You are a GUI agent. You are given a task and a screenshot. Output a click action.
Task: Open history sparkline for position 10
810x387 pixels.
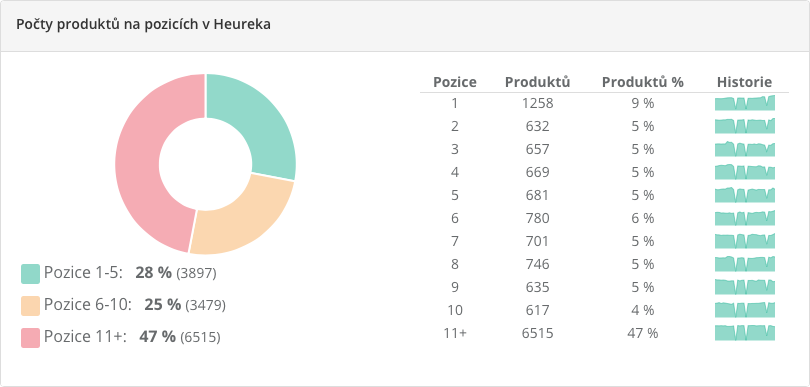745,310
